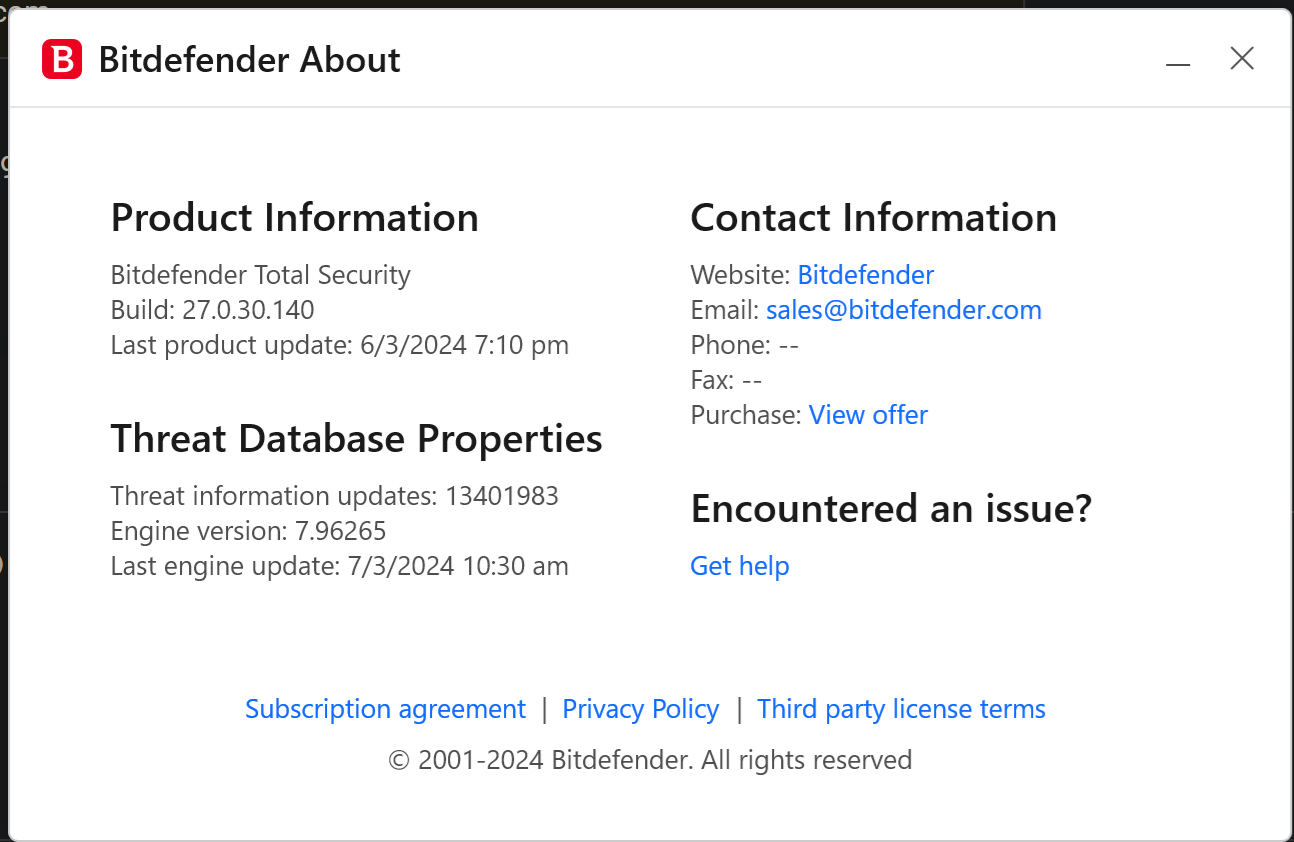The image size is (1294, 842).
Task: Open the Bitdefender website link
Action: click(865, 275)
